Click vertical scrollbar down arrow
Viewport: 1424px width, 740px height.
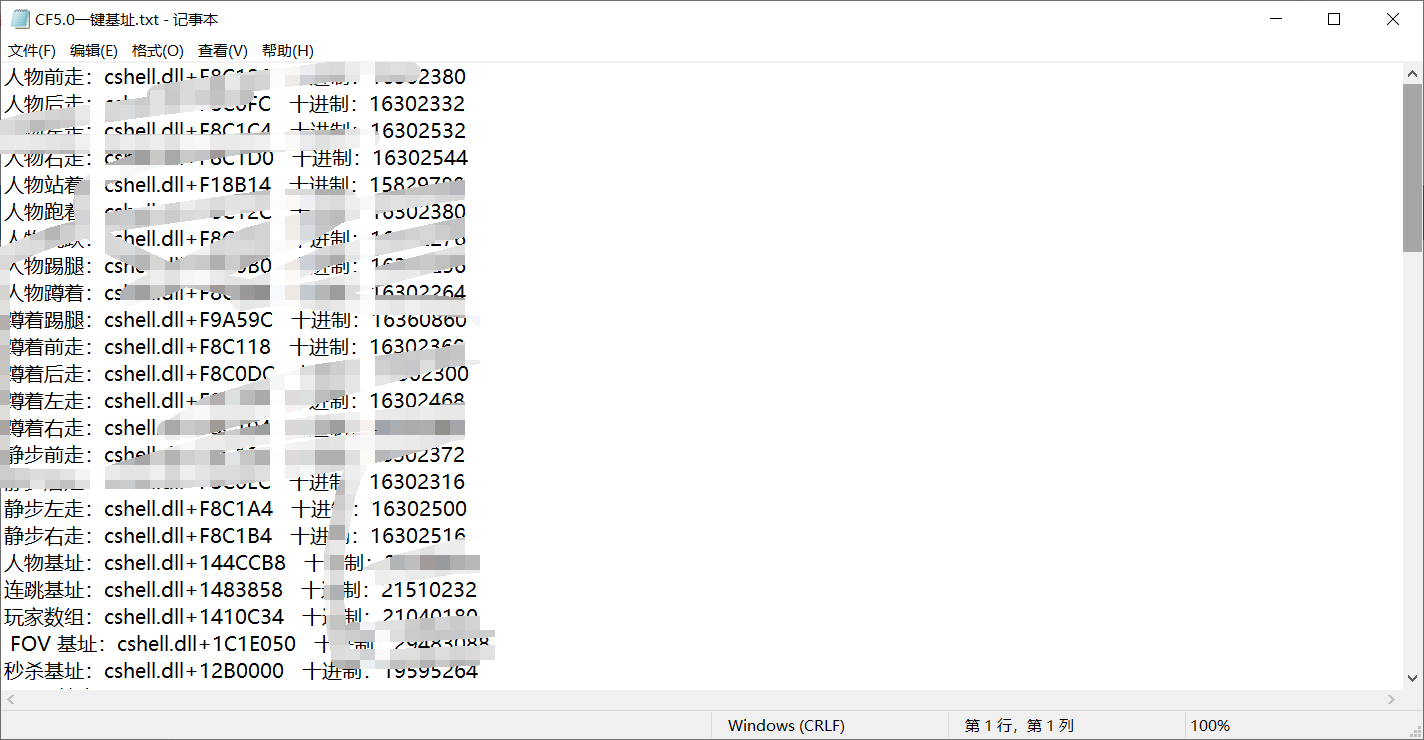click(1412, 678)
